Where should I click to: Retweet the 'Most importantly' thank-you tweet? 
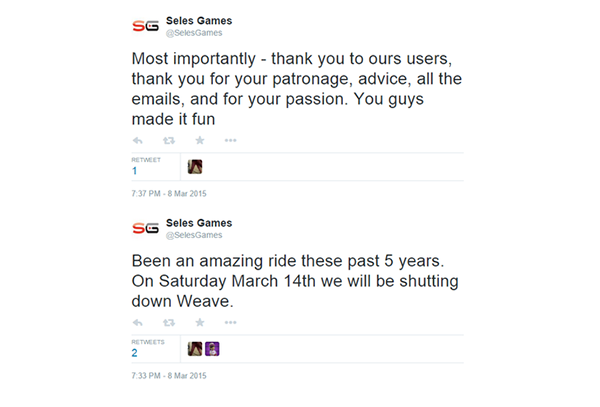click(169, 141)
